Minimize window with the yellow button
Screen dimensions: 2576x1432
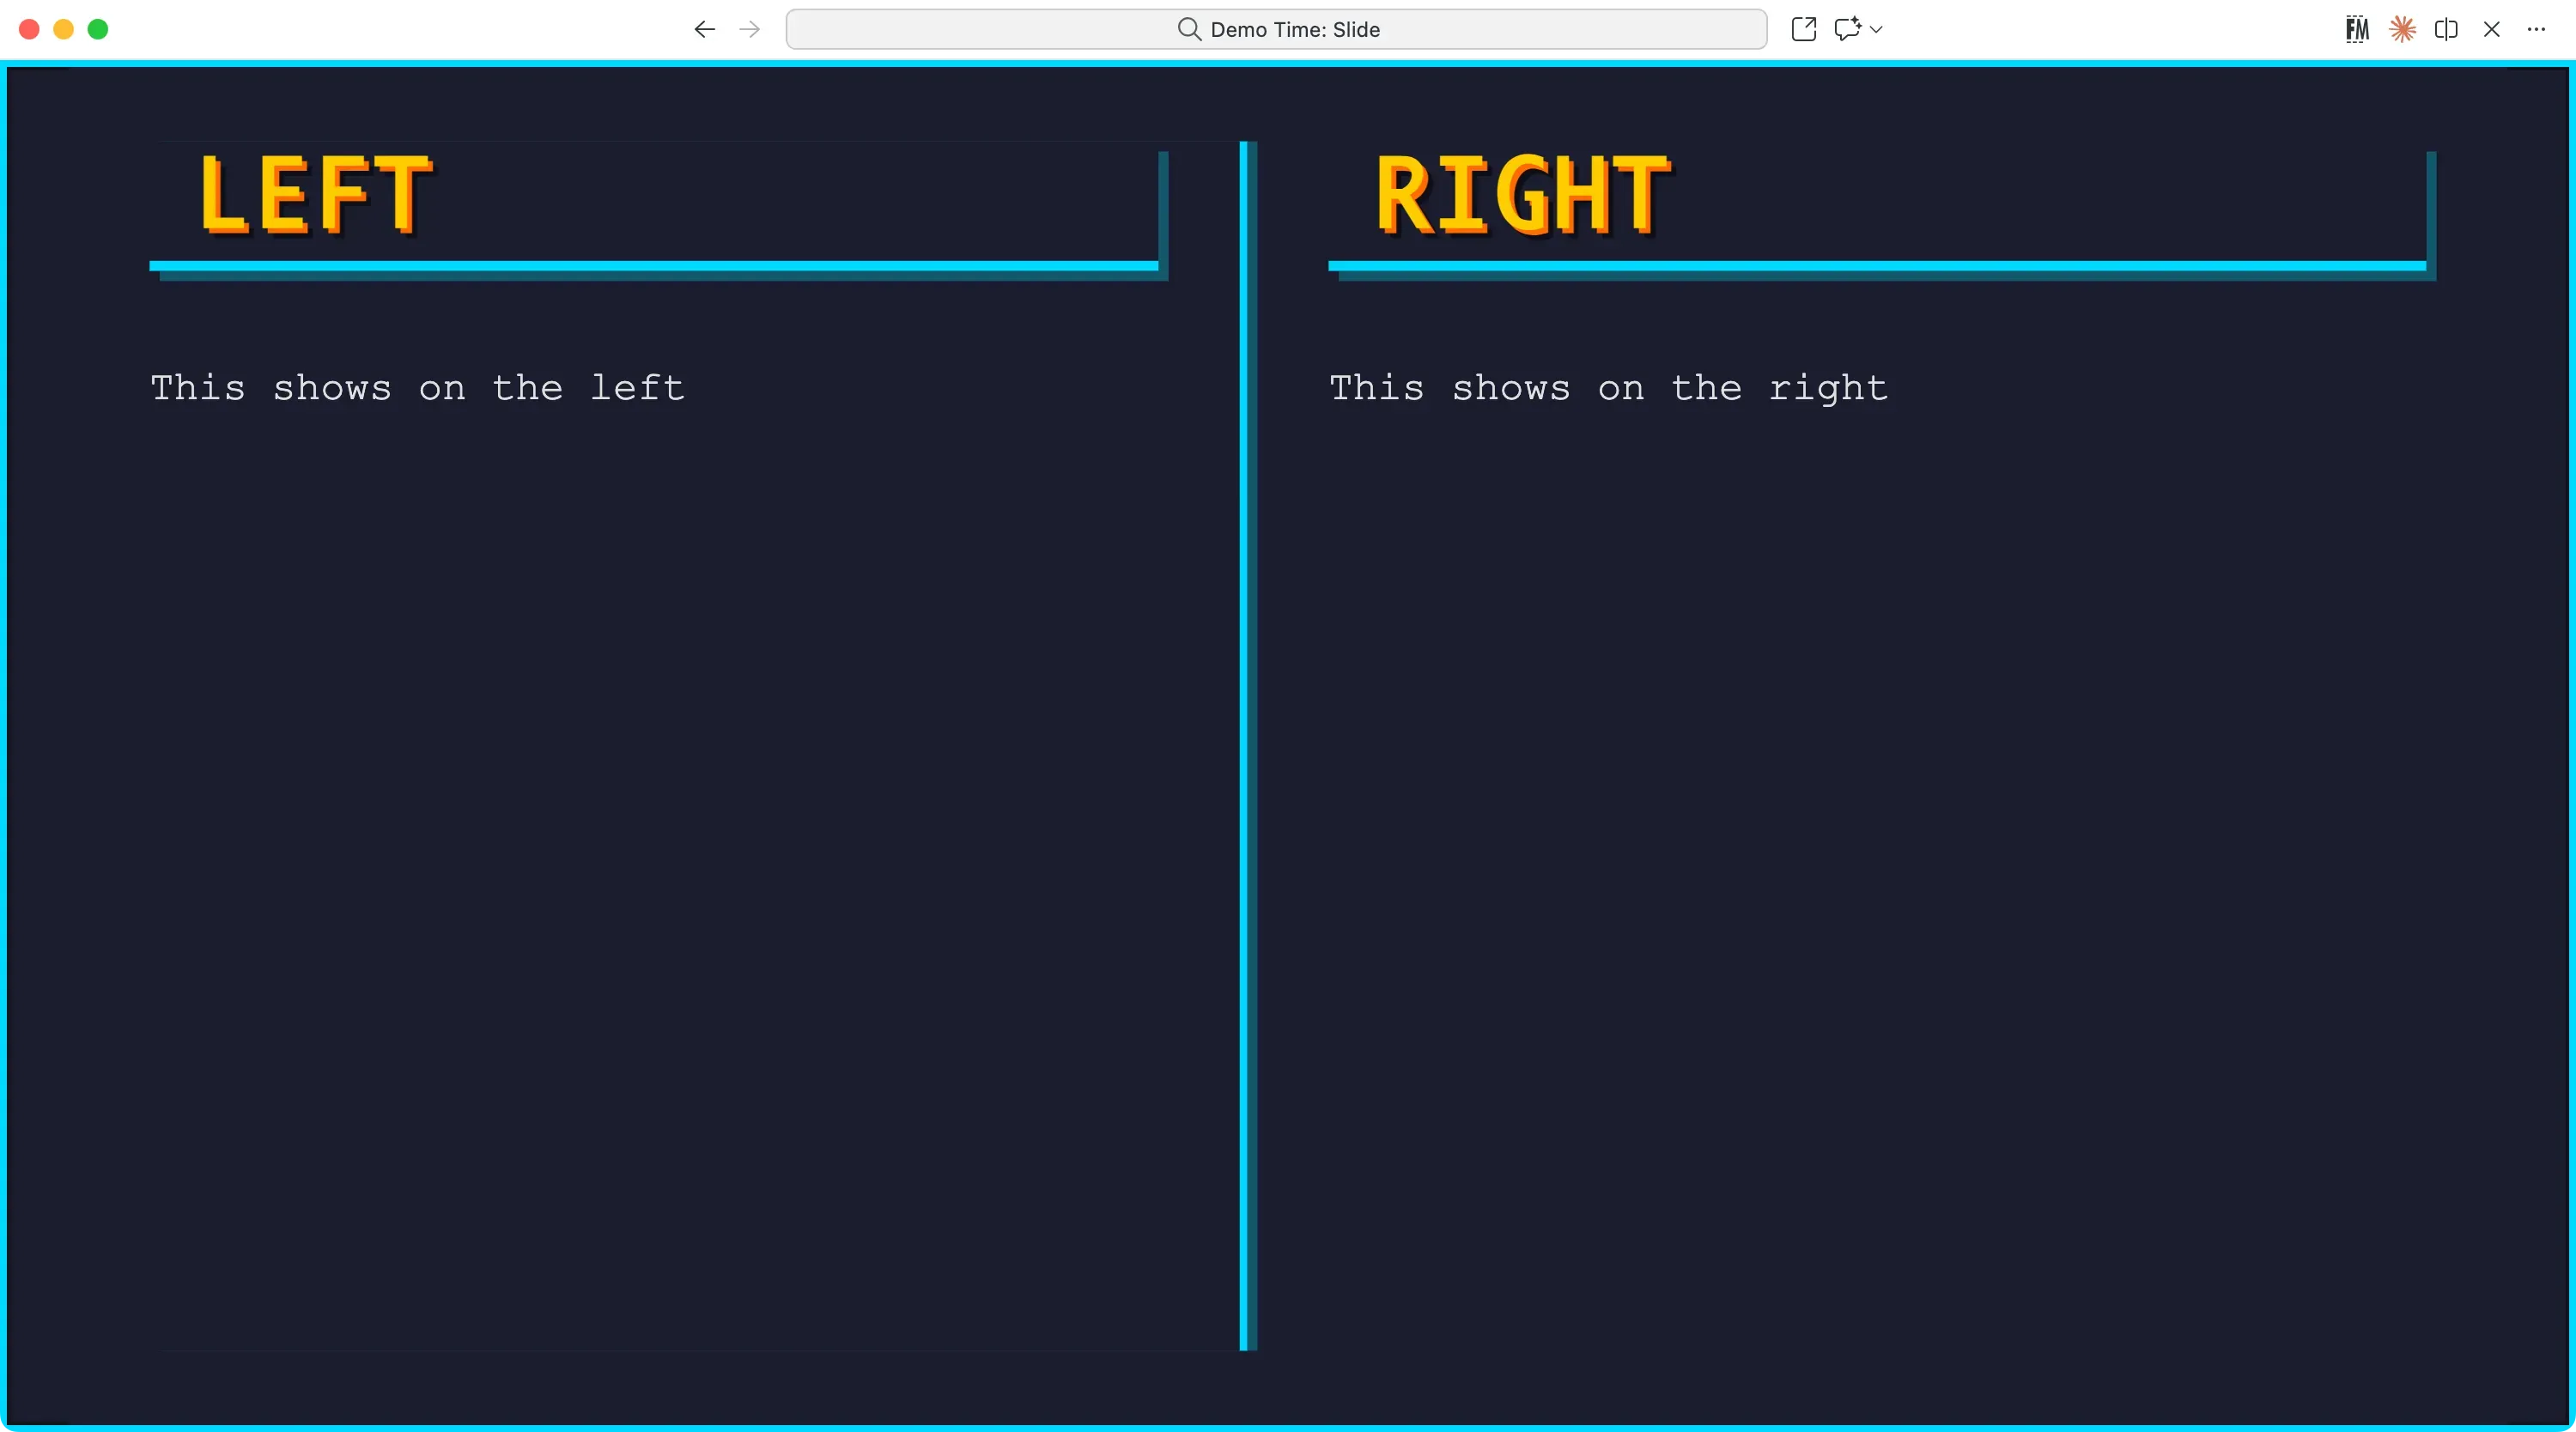coord(63,30)
